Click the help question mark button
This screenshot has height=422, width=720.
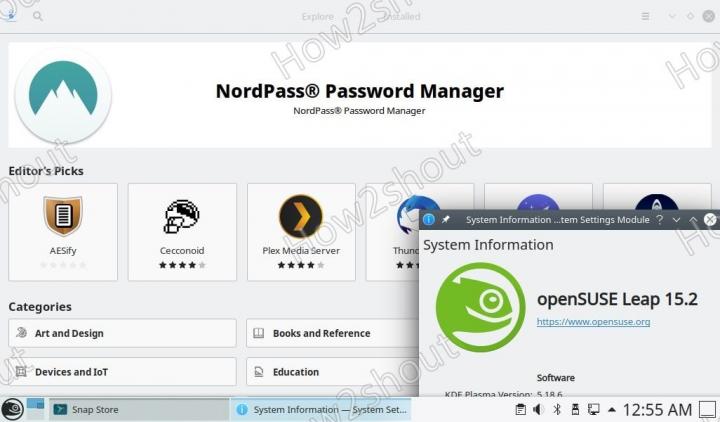[659, 219]
